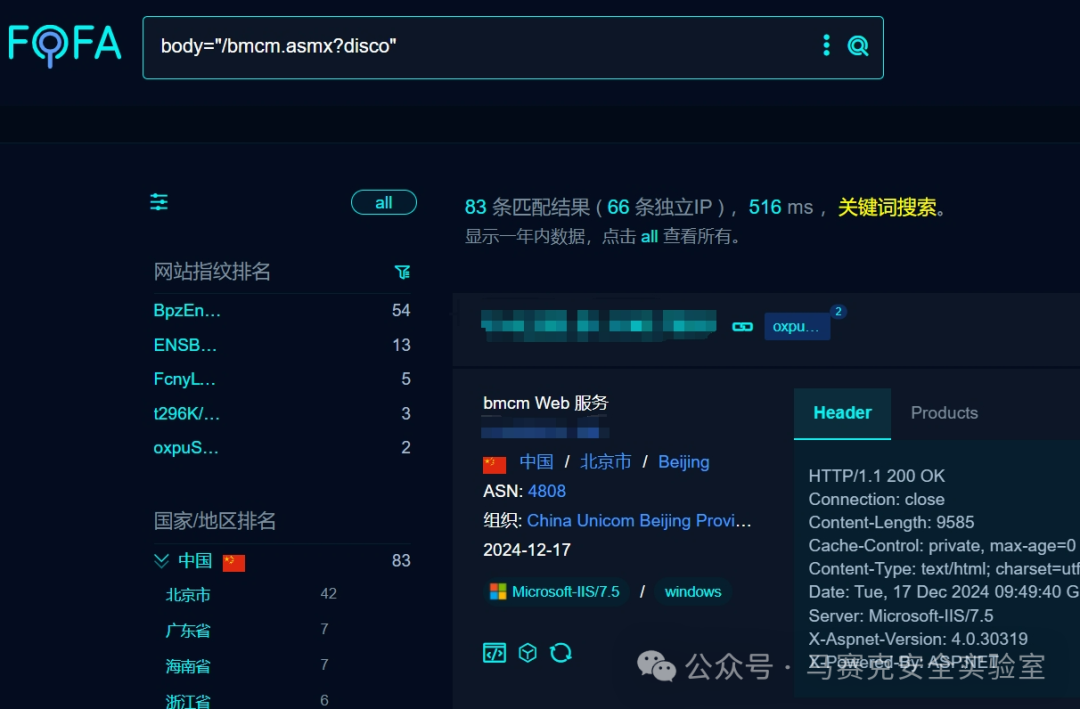Click the oxpu... tag badge
Image resolution: width=1080 pixels, height=709 pixels.
[796, 327]
